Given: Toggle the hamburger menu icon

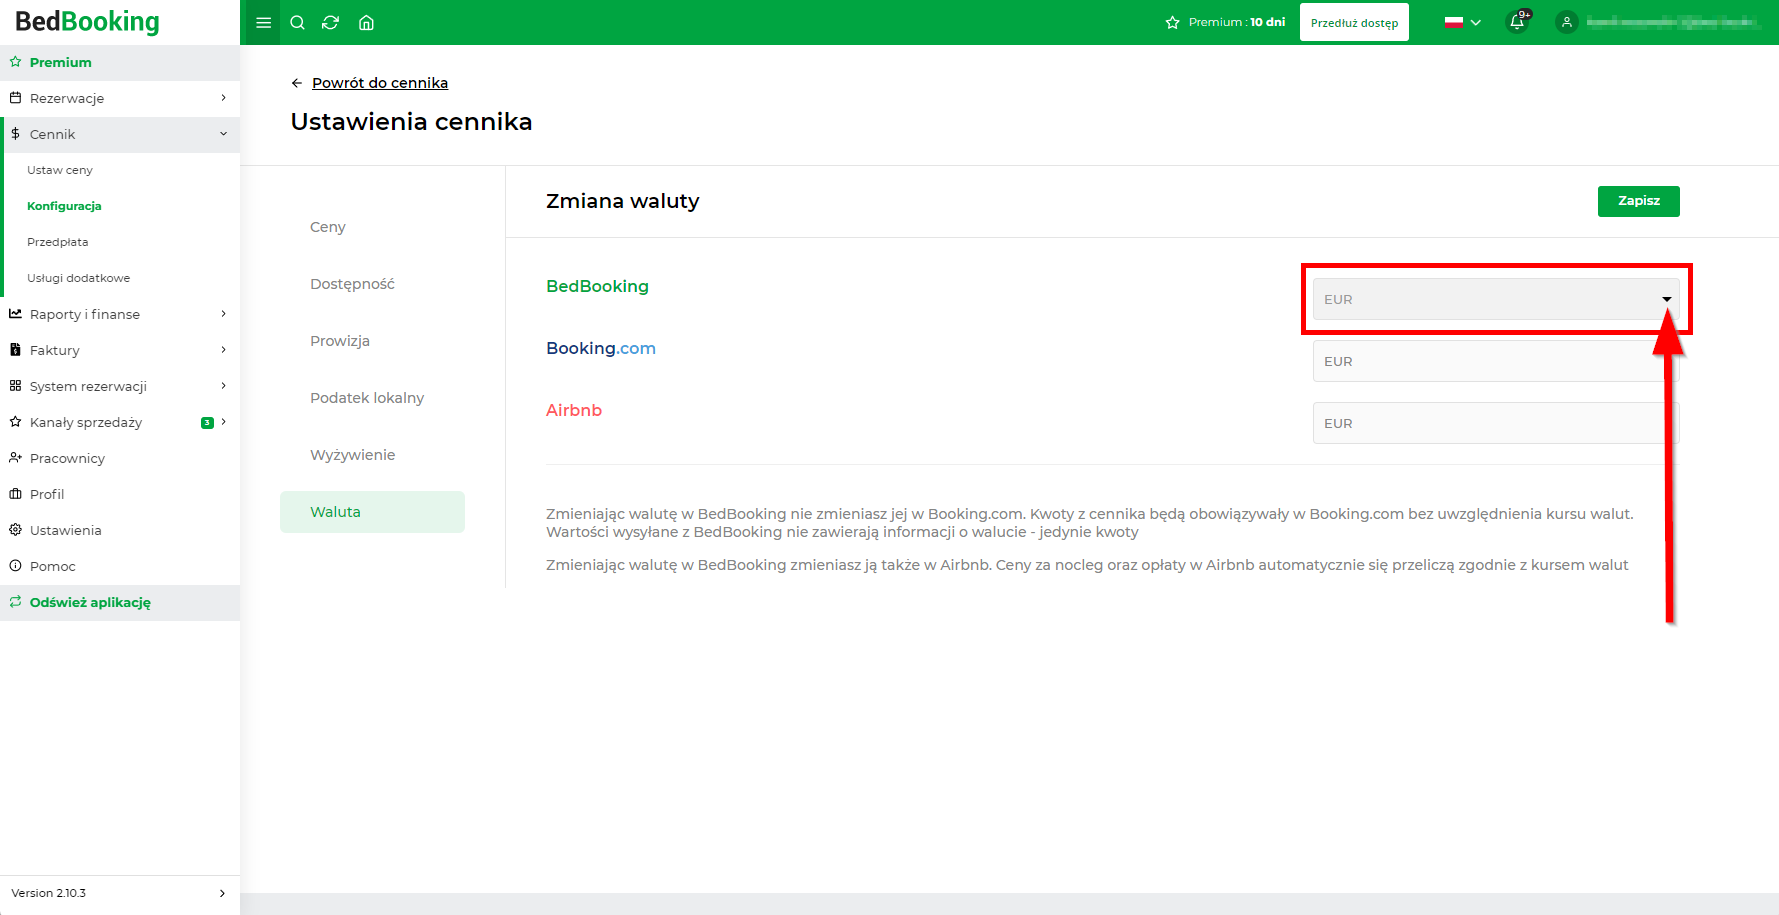Looking at the screenshot, I should click(x=264, y=23).
